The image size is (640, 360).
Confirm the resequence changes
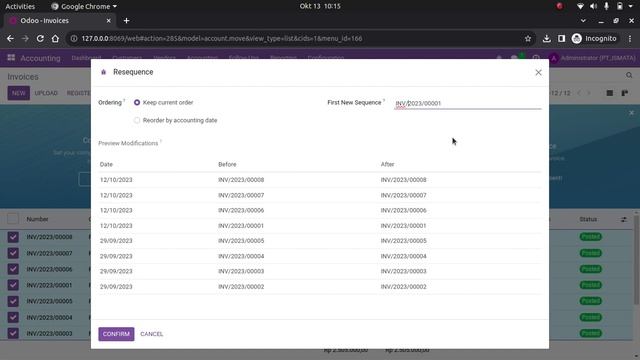click(x=116, y=334)
